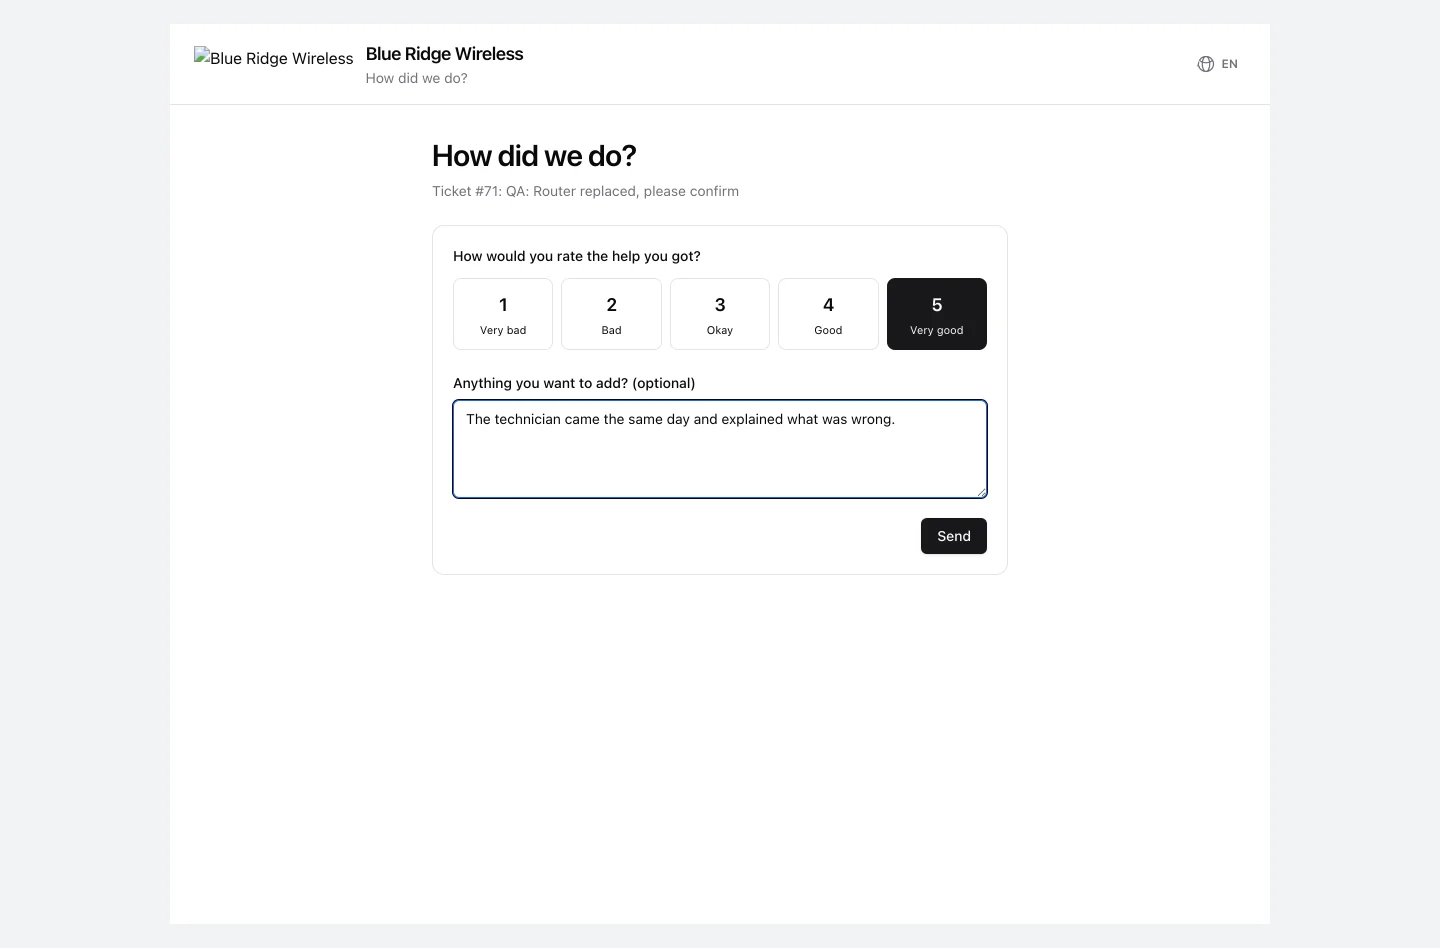Click the "Anything you want to add?" label
The image size is (1440, 948).
tap(574, 383)
